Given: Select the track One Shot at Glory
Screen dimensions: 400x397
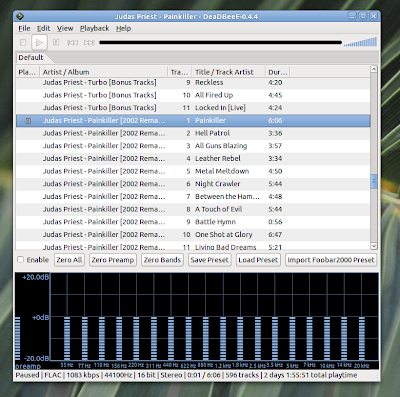Looking at the screenshot, I should pos(193,234).
